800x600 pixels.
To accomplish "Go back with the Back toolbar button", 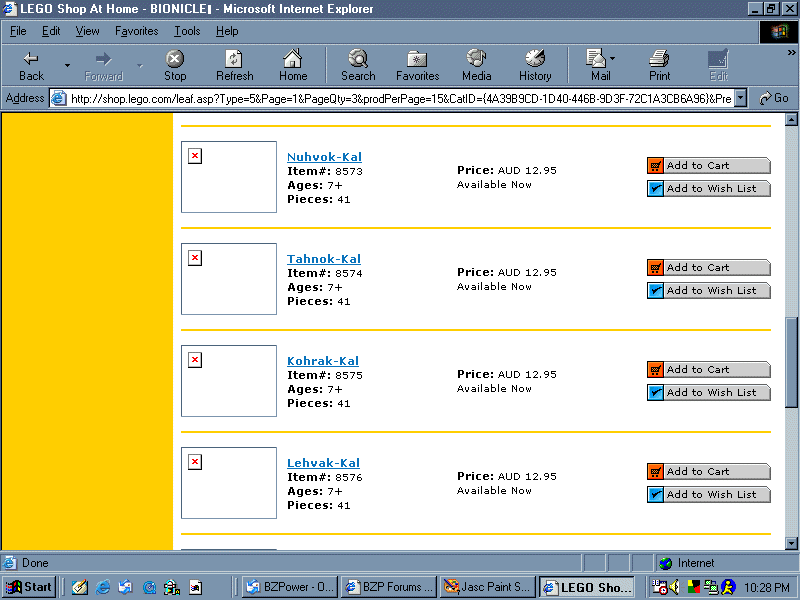I will 32,65.
